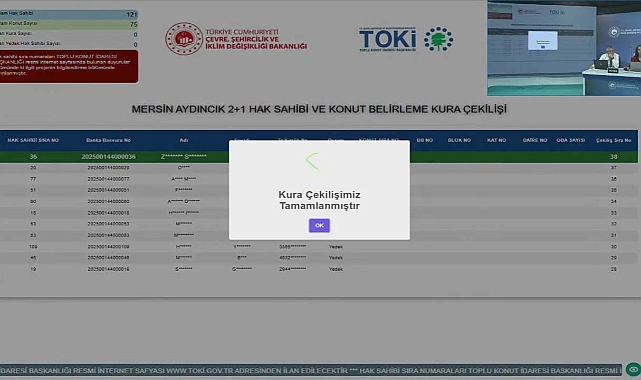Open the live camera feed thumbnail

[564, 48]
